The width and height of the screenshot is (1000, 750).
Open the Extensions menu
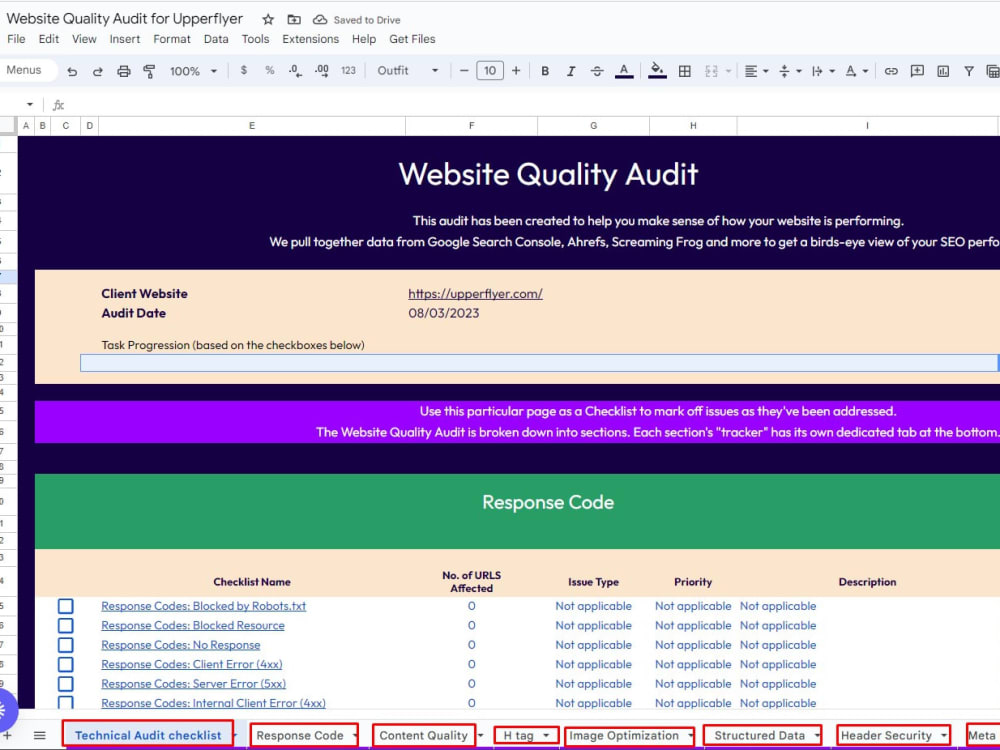point(311,39)
